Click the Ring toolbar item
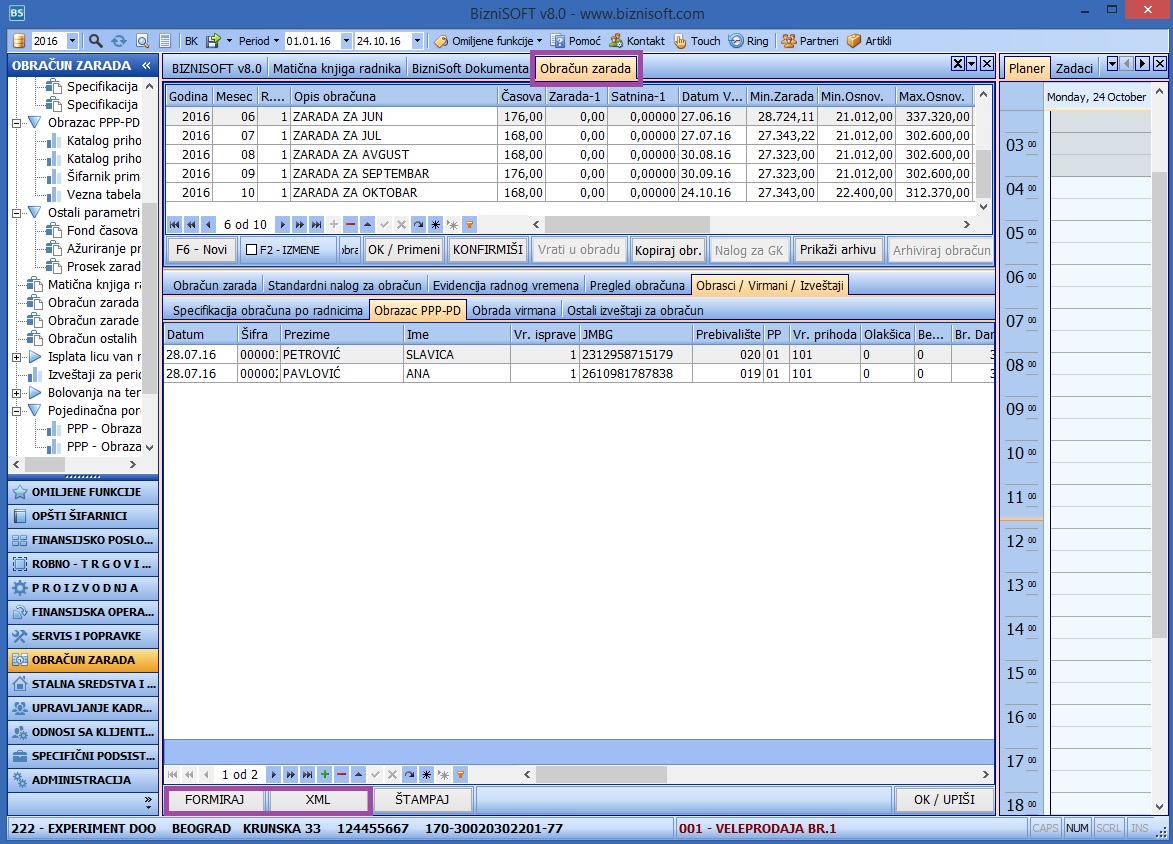The image size is (1173, 844). (x=749, y=40)
